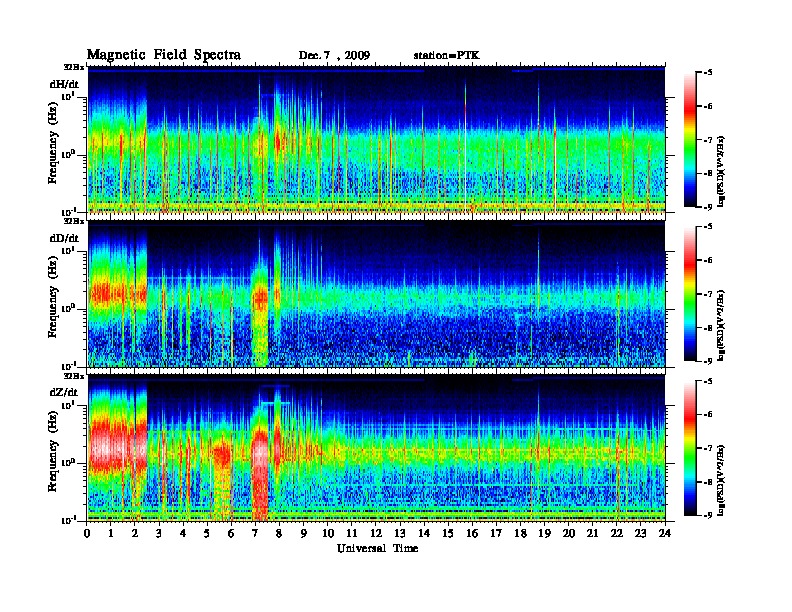Click the hour "17" tick label on the time axis

point(496,533)
